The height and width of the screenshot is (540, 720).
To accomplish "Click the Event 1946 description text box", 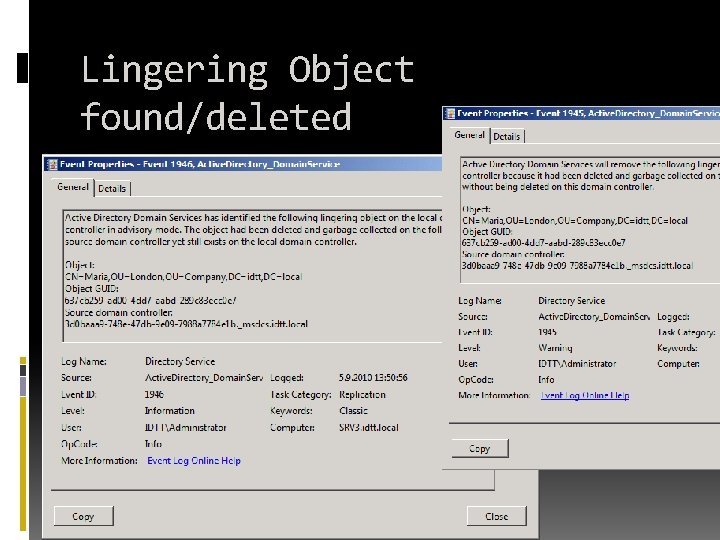I will coord(253,276).
